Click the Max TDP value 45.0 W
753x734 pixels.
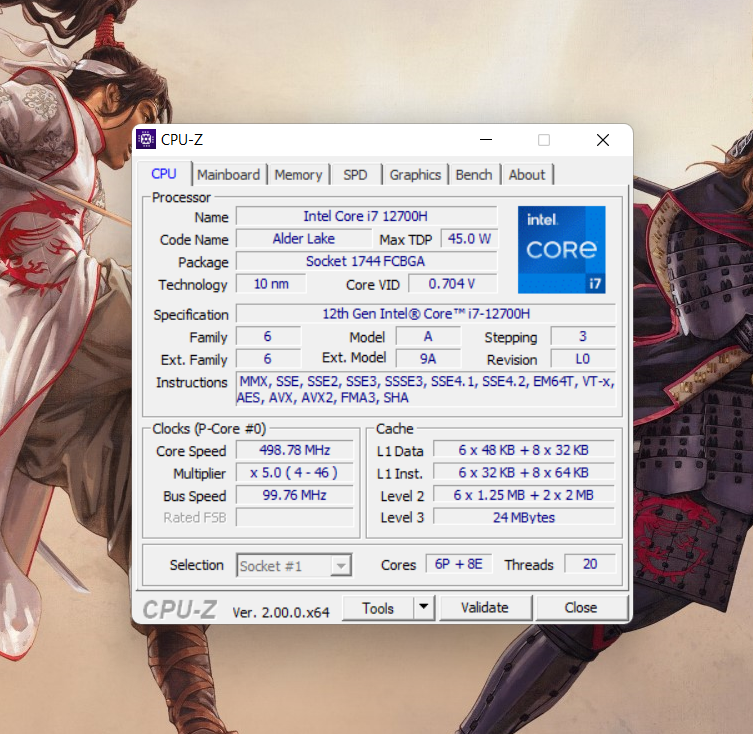pos(469,239)
